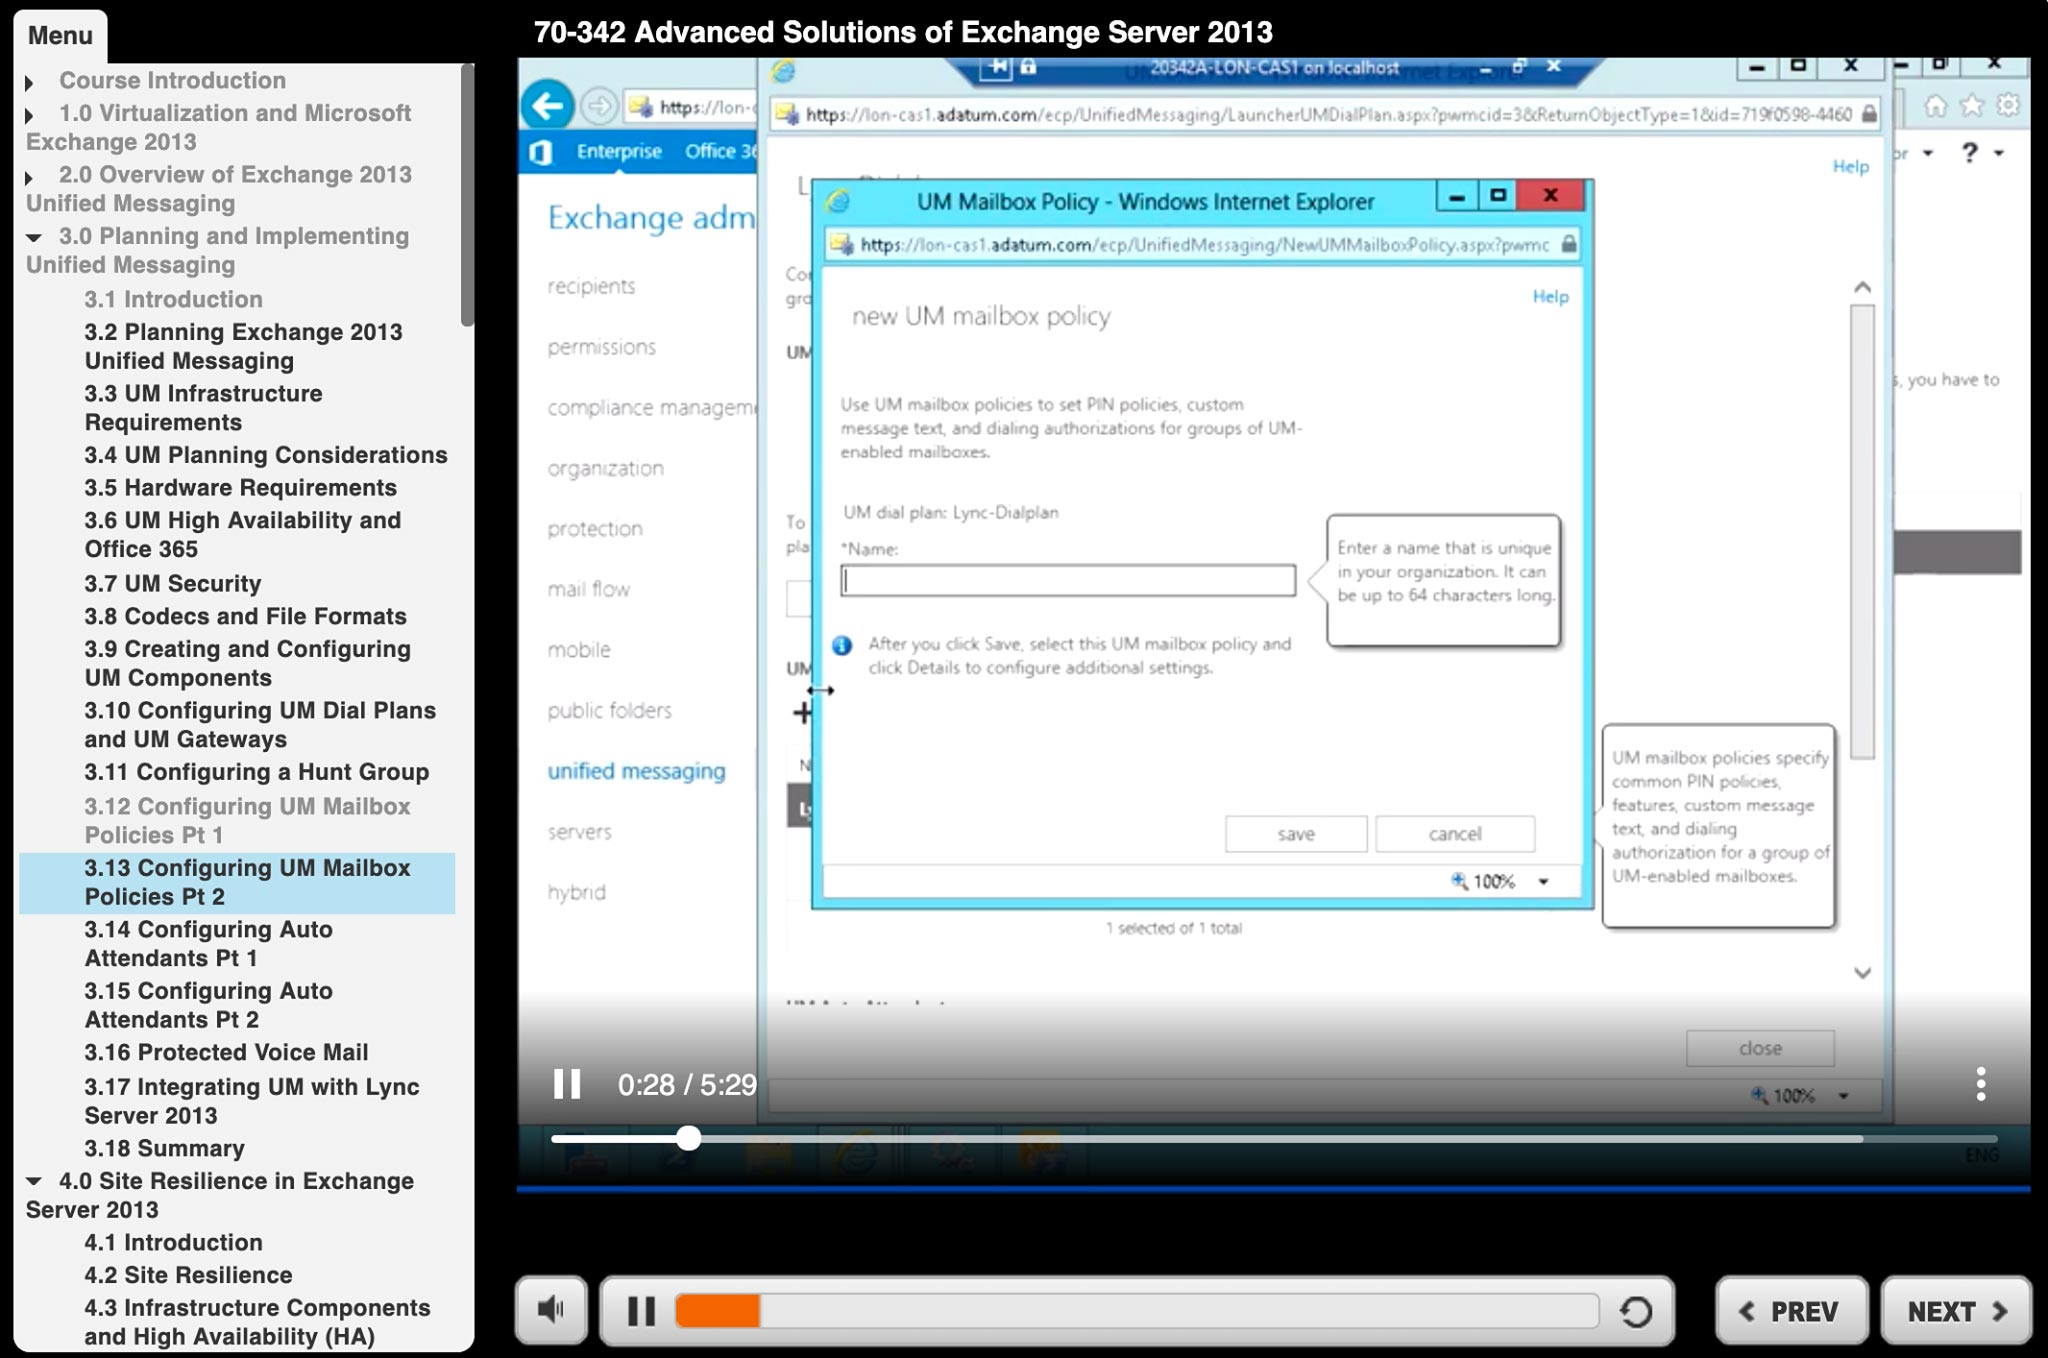
Task: Collapse 3.0 Planning and Implementing section
Action: 33,237
